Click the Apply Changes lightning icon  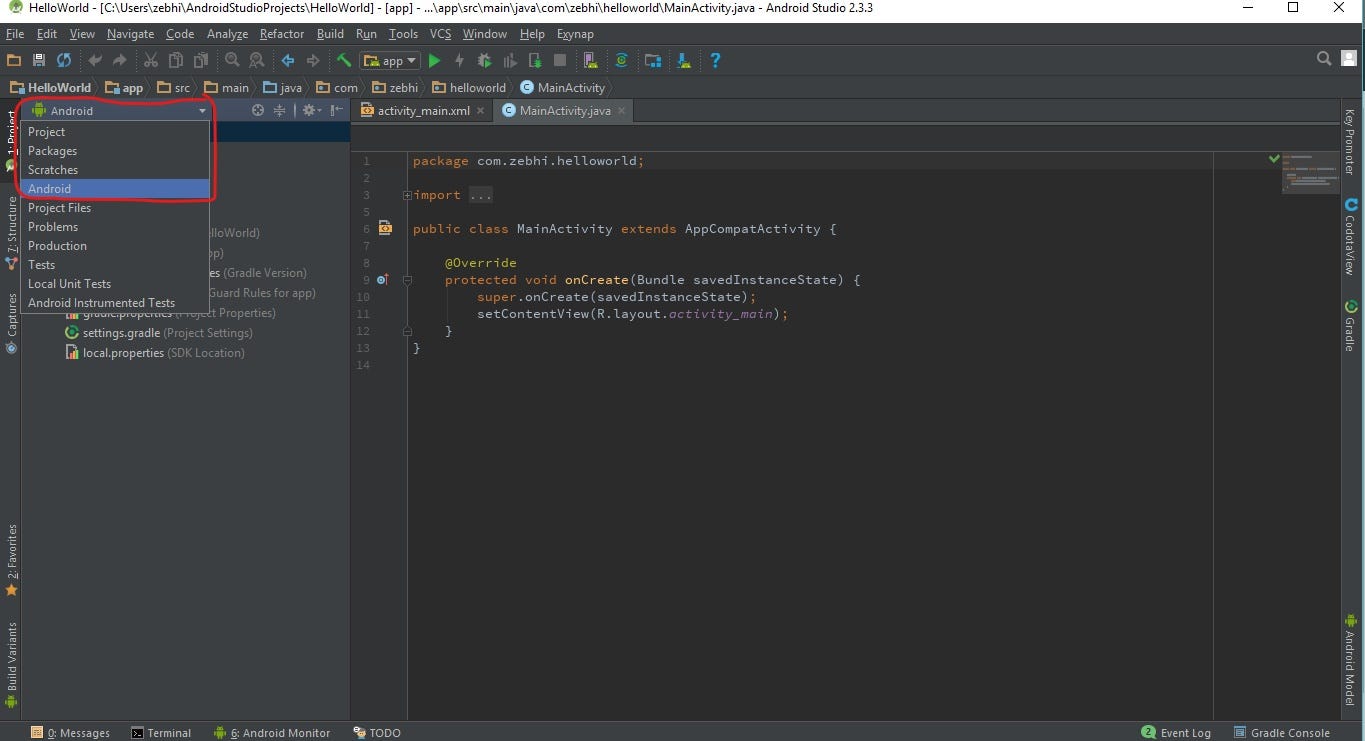[460, 60]
